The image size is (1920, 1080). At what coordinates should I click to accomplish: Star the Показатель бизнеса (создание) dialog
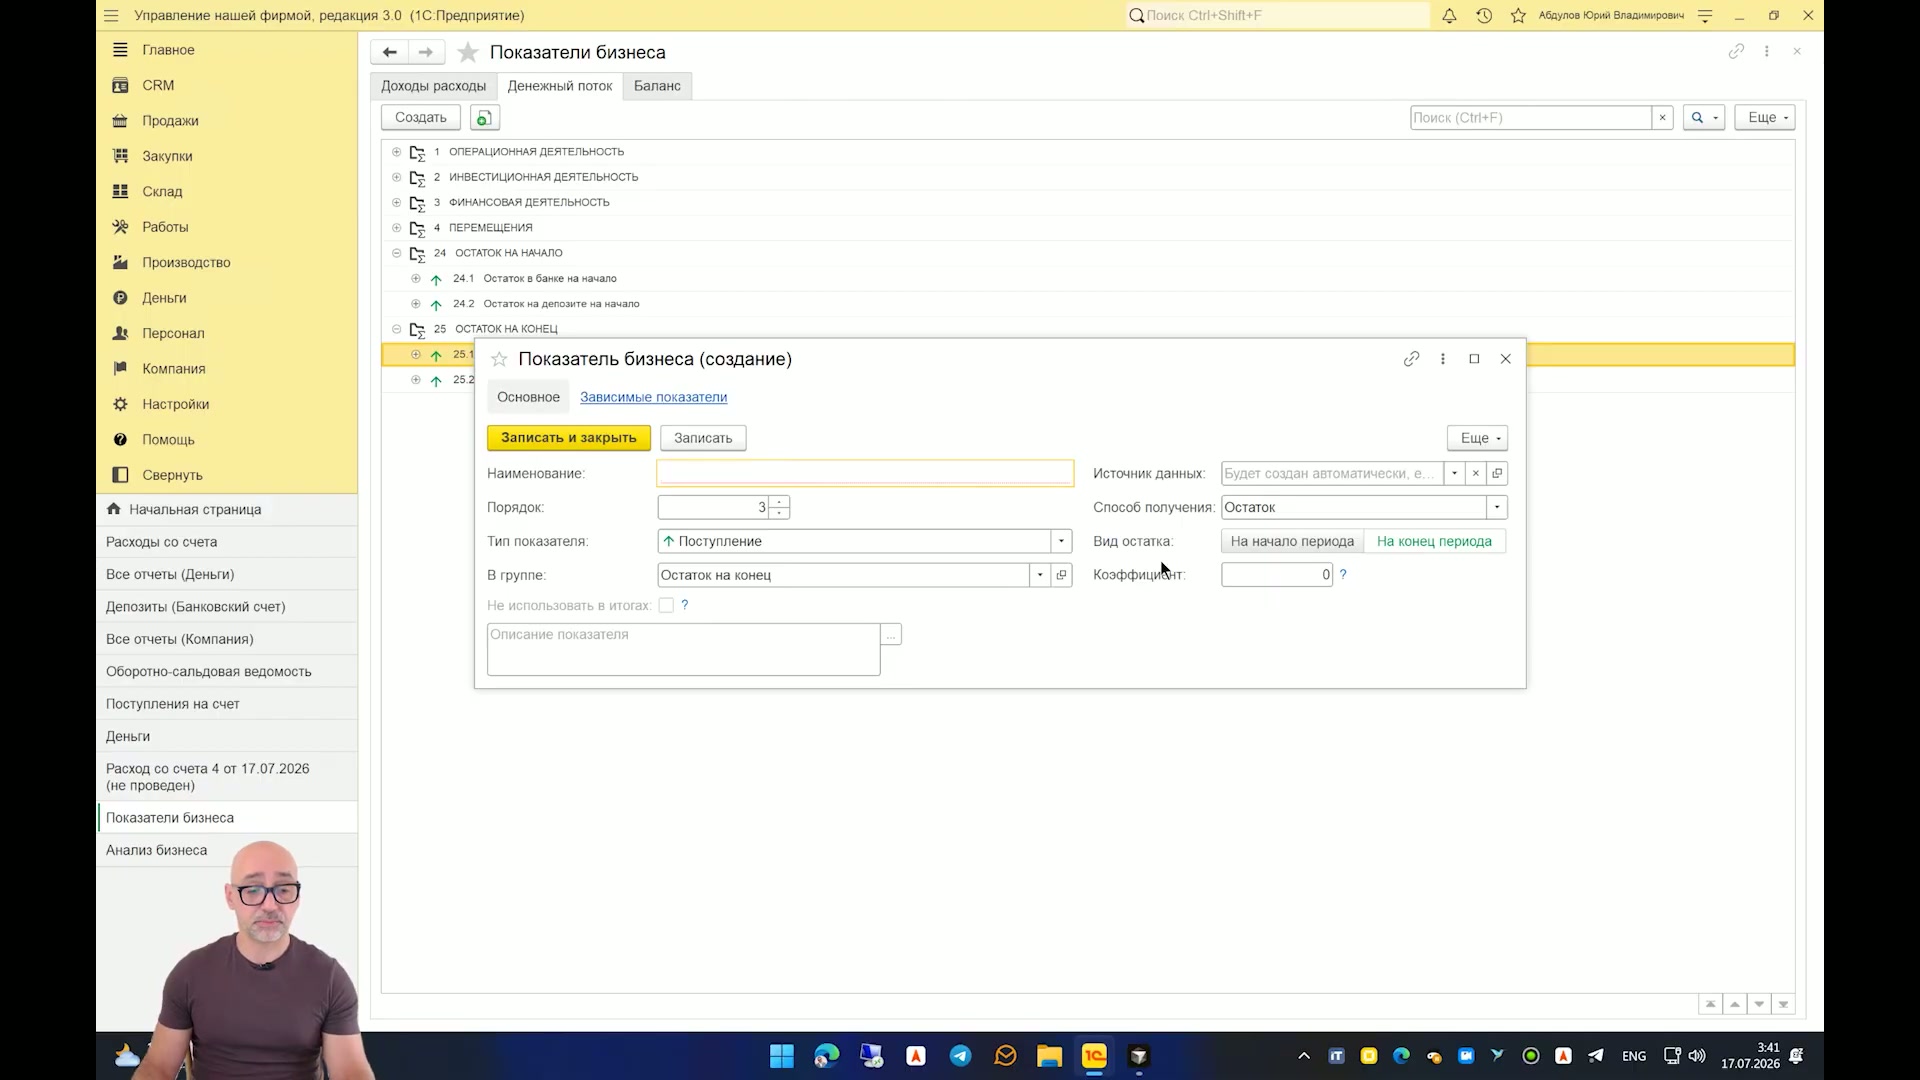(x=499, y=359)
